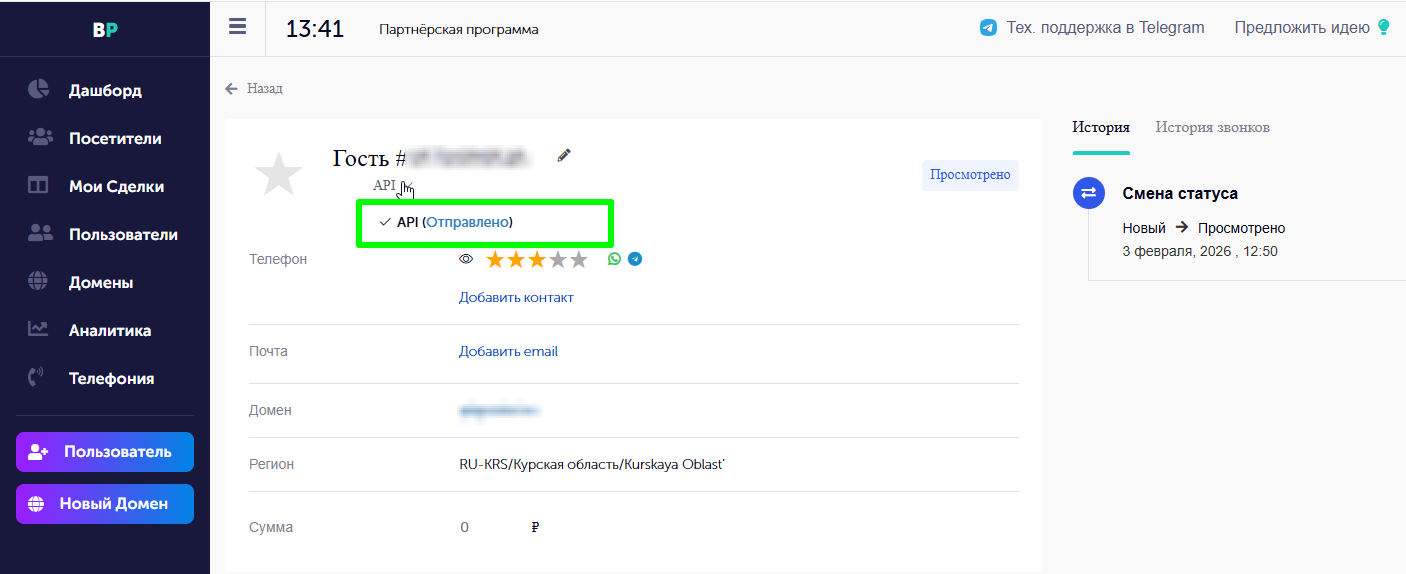Open Telegram contact icon in phone row

635,259
